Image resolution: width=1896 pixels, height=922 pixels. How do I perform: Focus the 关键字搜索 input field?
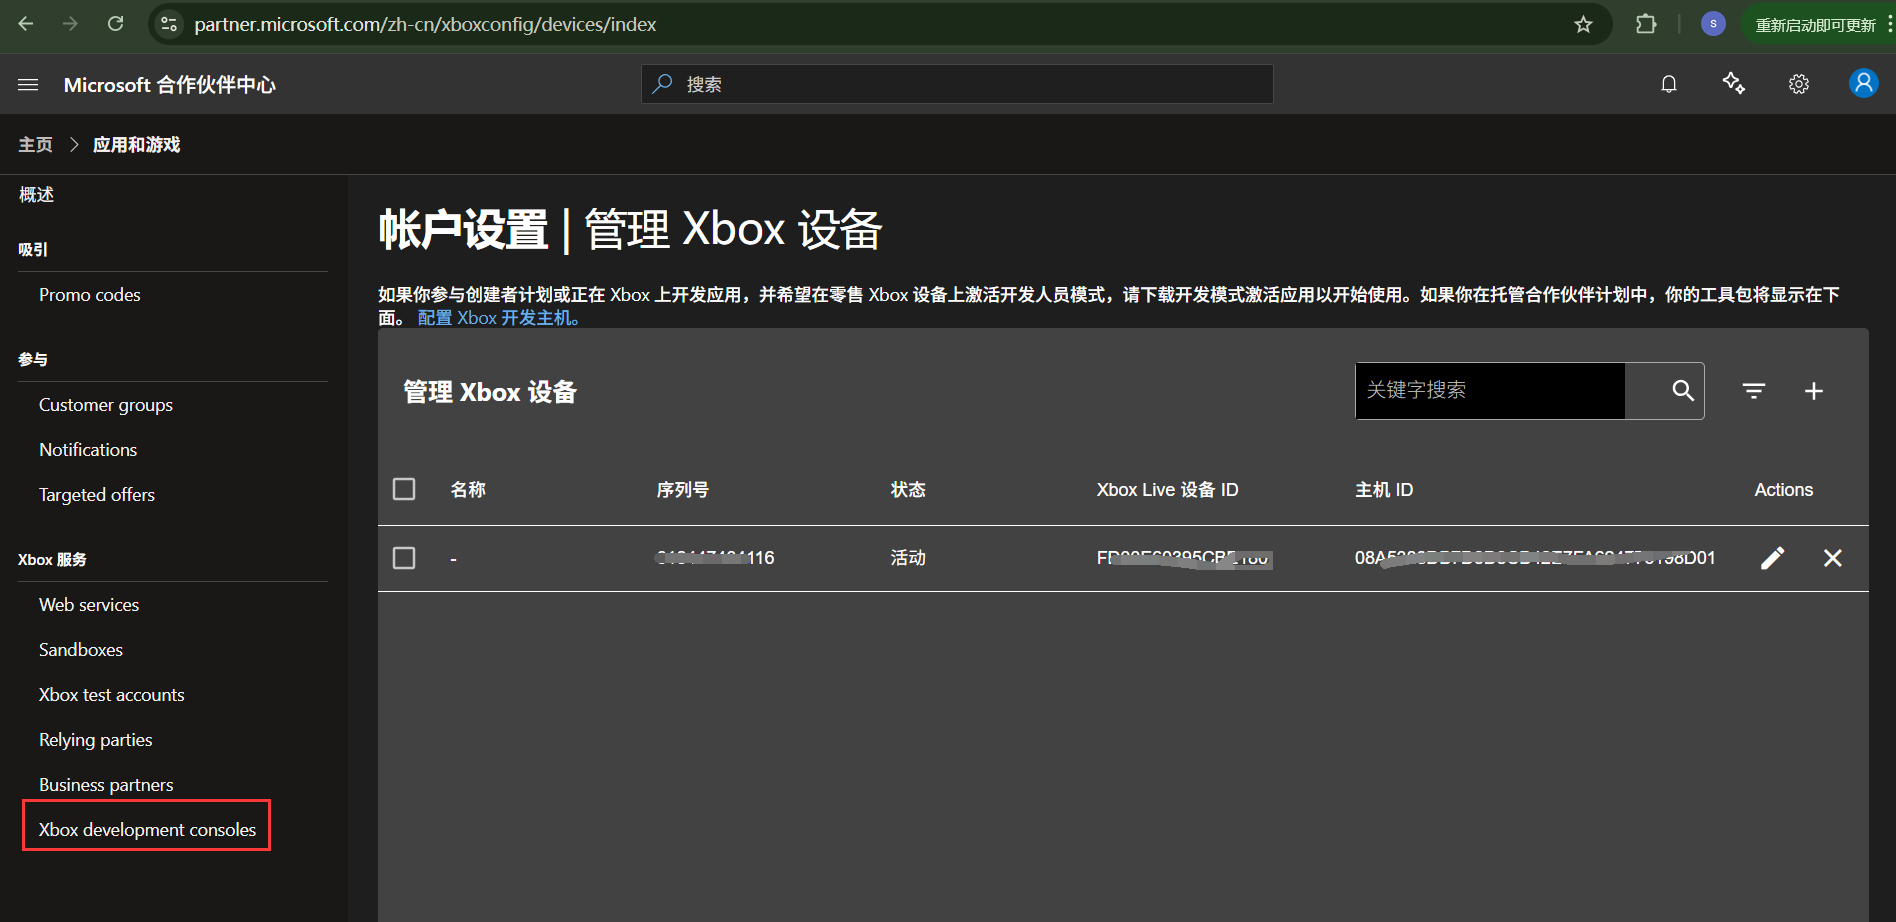coord(1489,391)
